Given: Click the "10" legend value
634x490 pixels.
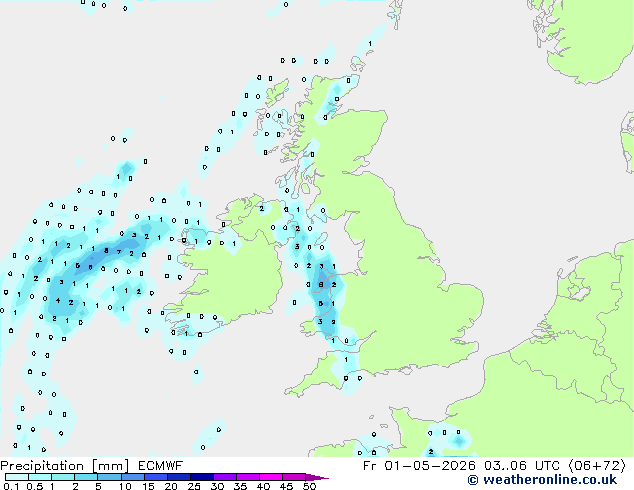Looking at the screenshot, I should coord(125,486).
